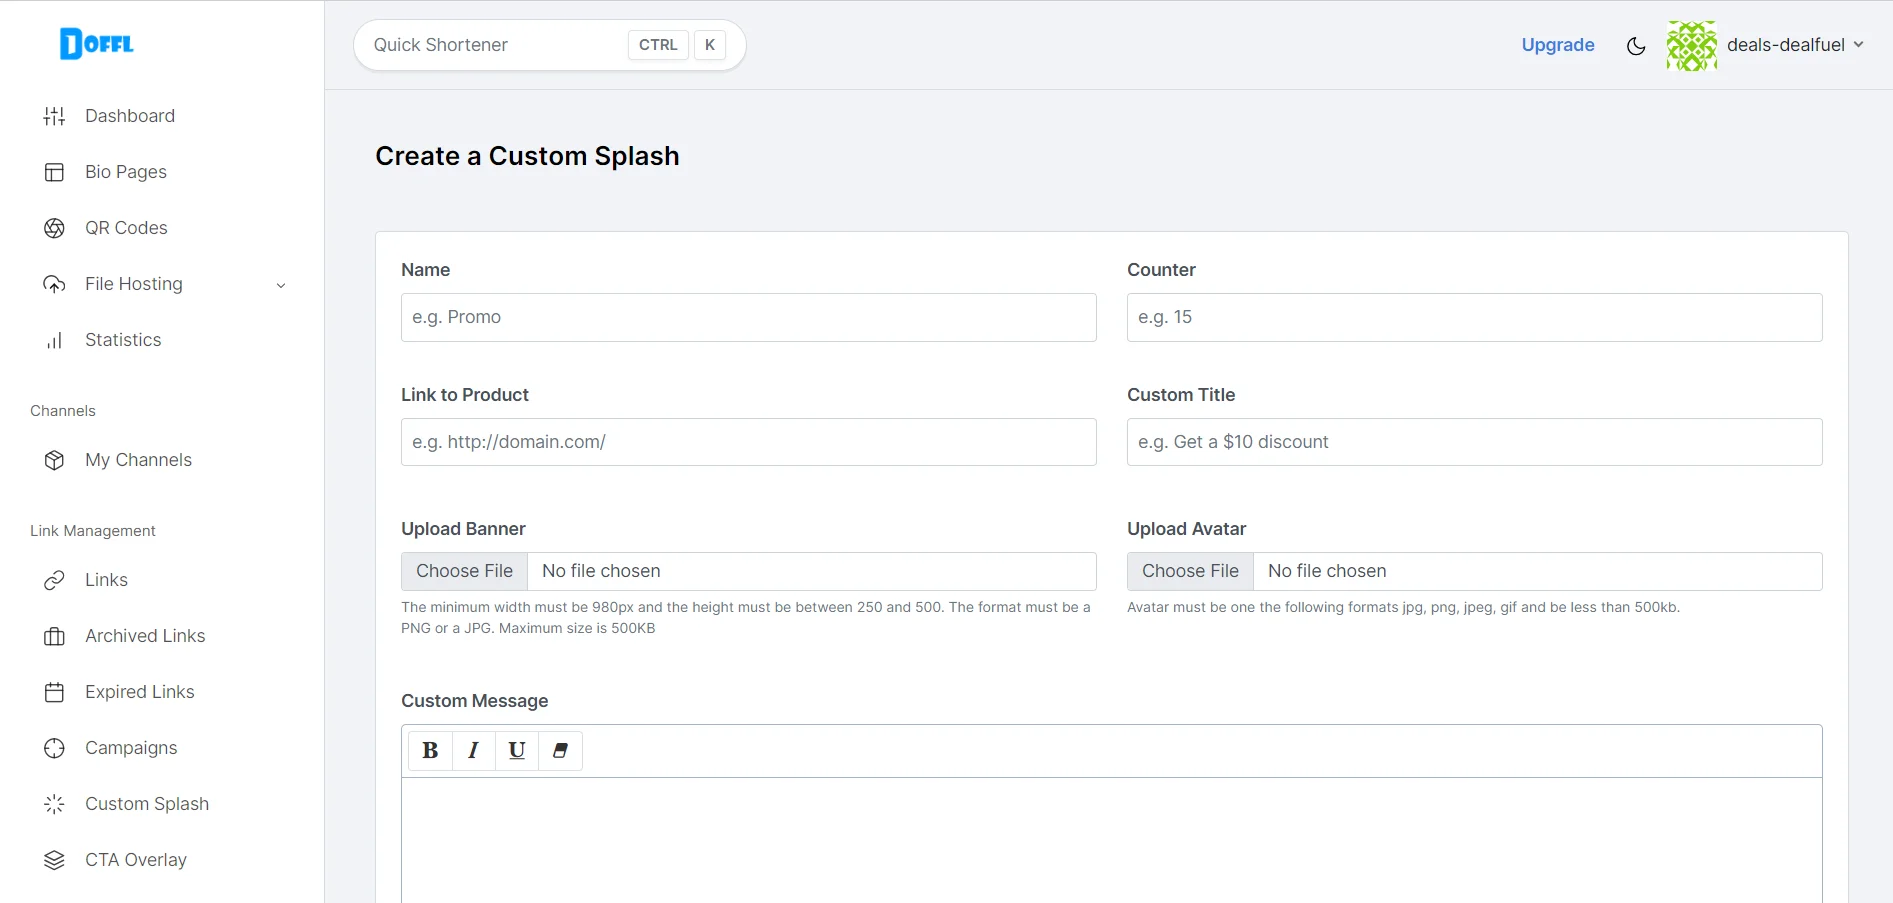Click the Links chain icon
Image resolution: width=1893 pixels, height=903 pixels.
coord(54,580)
